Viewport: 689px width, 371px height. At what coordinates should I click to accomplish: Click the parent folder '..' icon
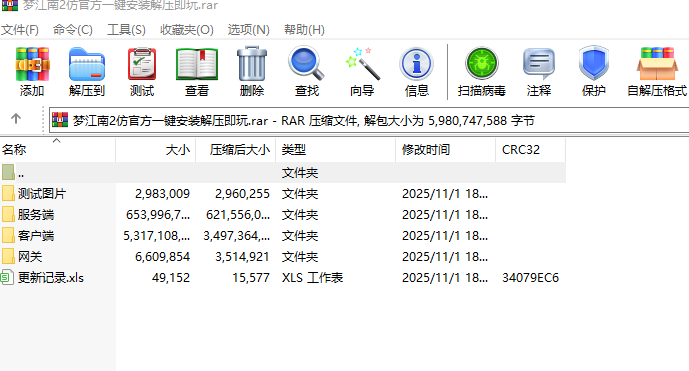click(x=8, y=172)
